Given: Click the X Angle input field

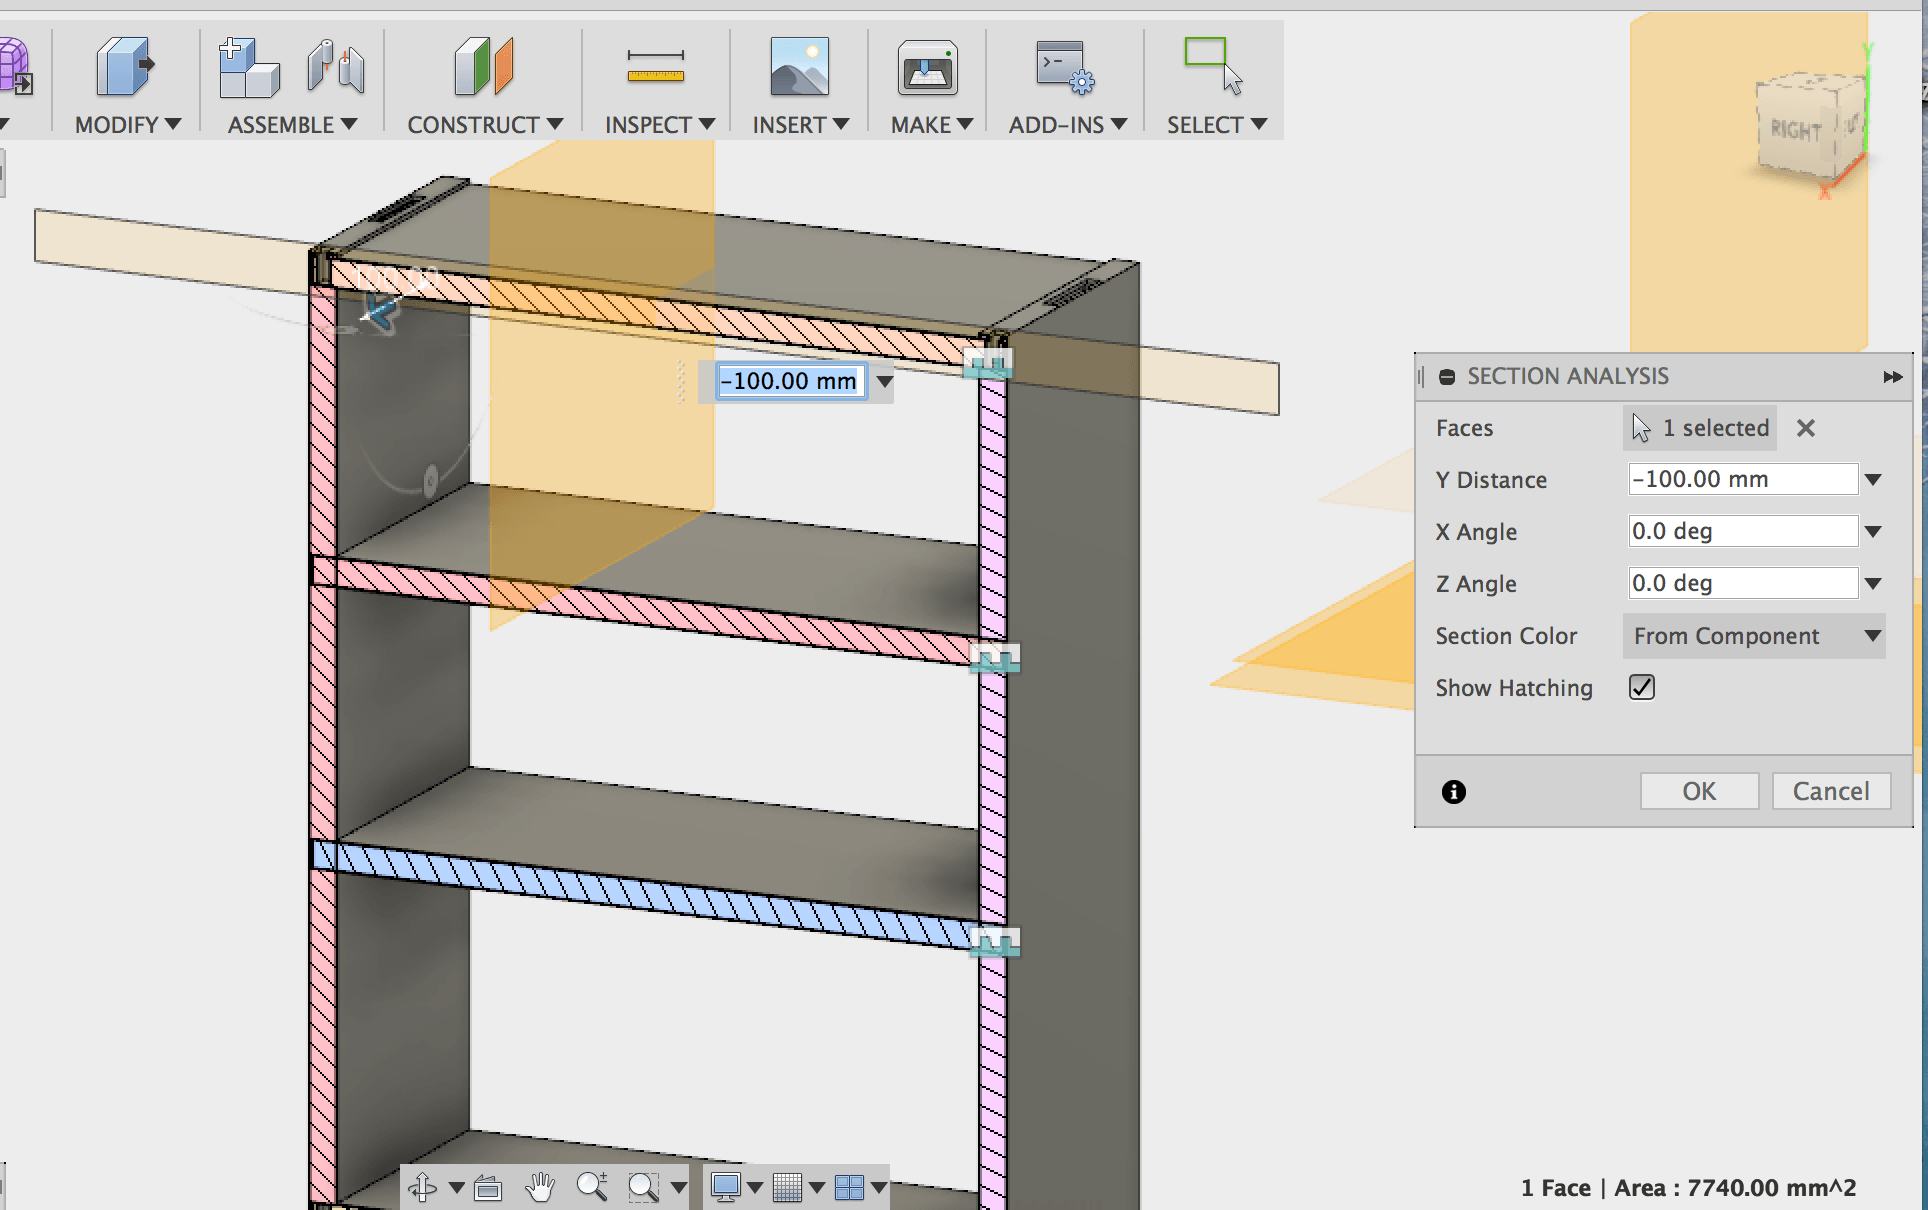Looking at the screenshot, I should [x=1742, y=532].
